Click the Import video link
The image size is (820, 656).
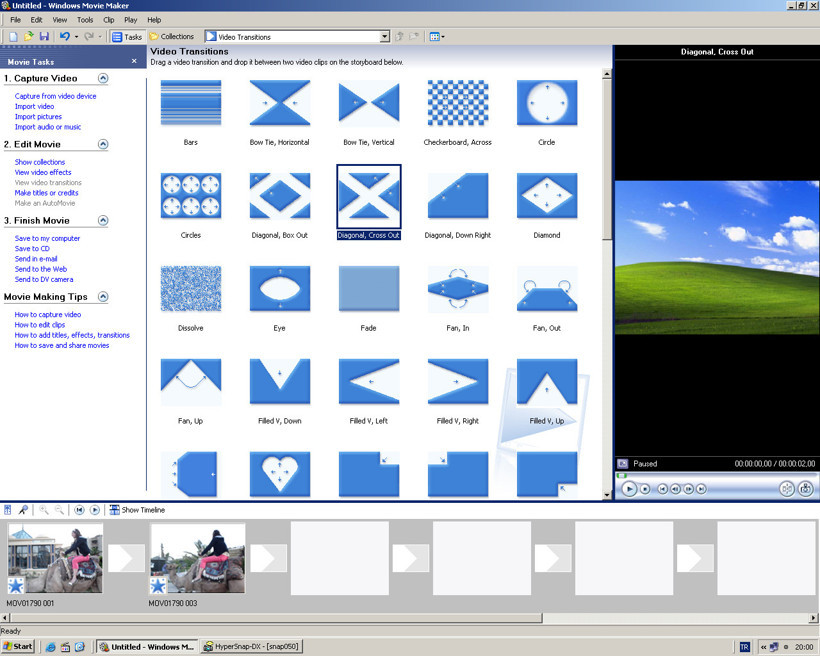(x=35, y=106)
